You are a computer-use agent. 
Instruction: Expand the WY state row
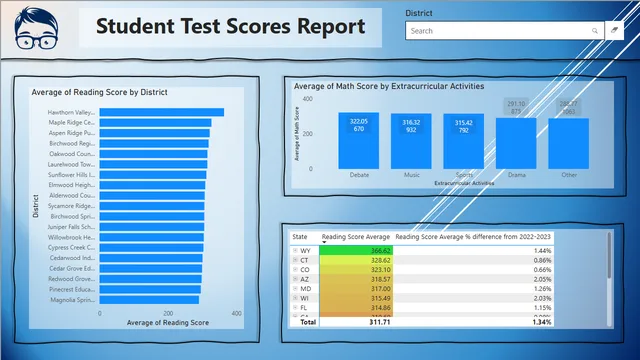(x=295, y=251)
